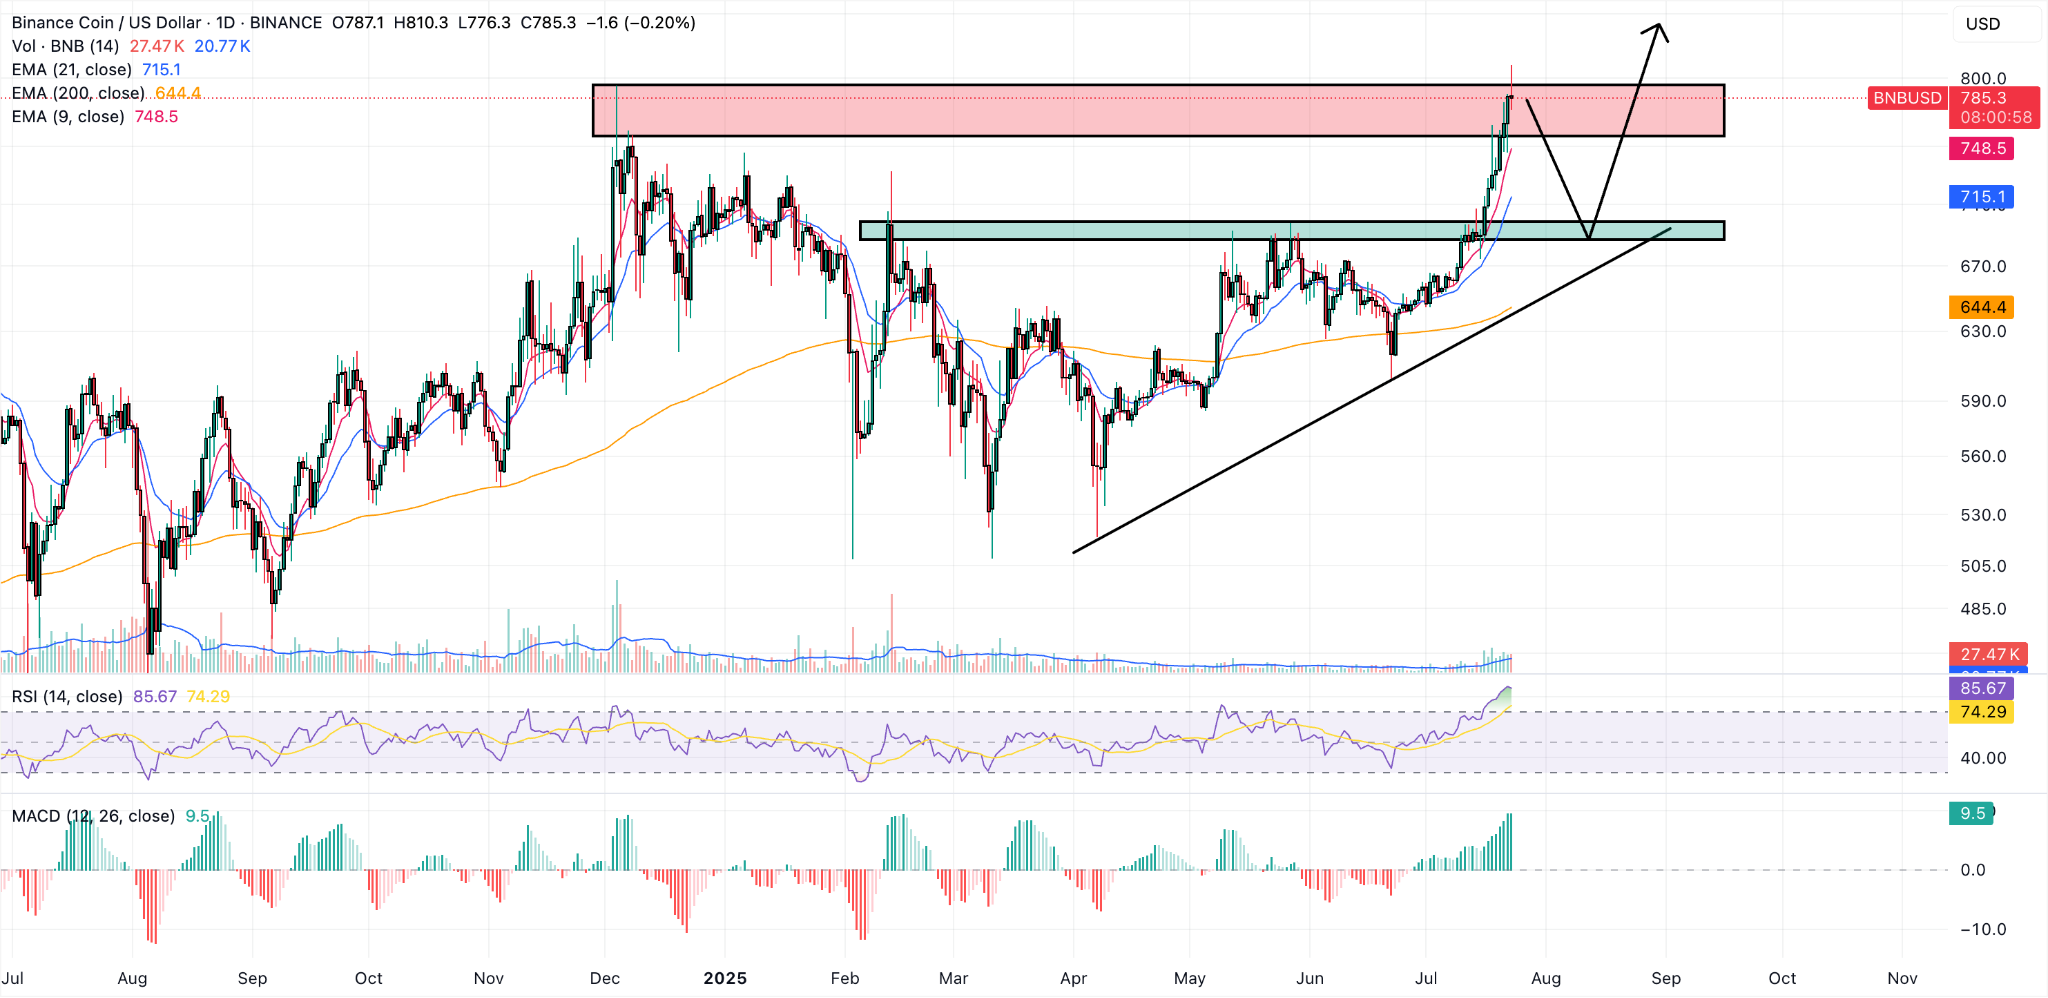Click the 530.0 price scale label
This screenshot has height=998, width=2048.
click(1983, 515)
